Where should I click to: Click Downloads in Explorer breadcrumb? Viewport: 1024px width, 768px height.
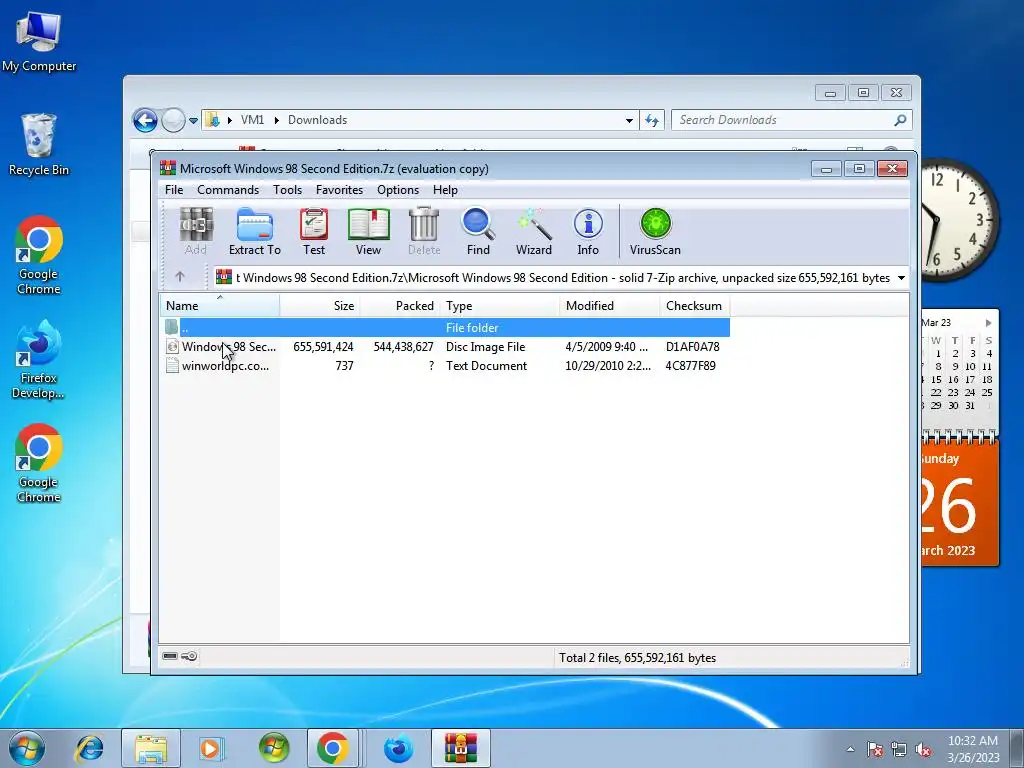(317, 120)
